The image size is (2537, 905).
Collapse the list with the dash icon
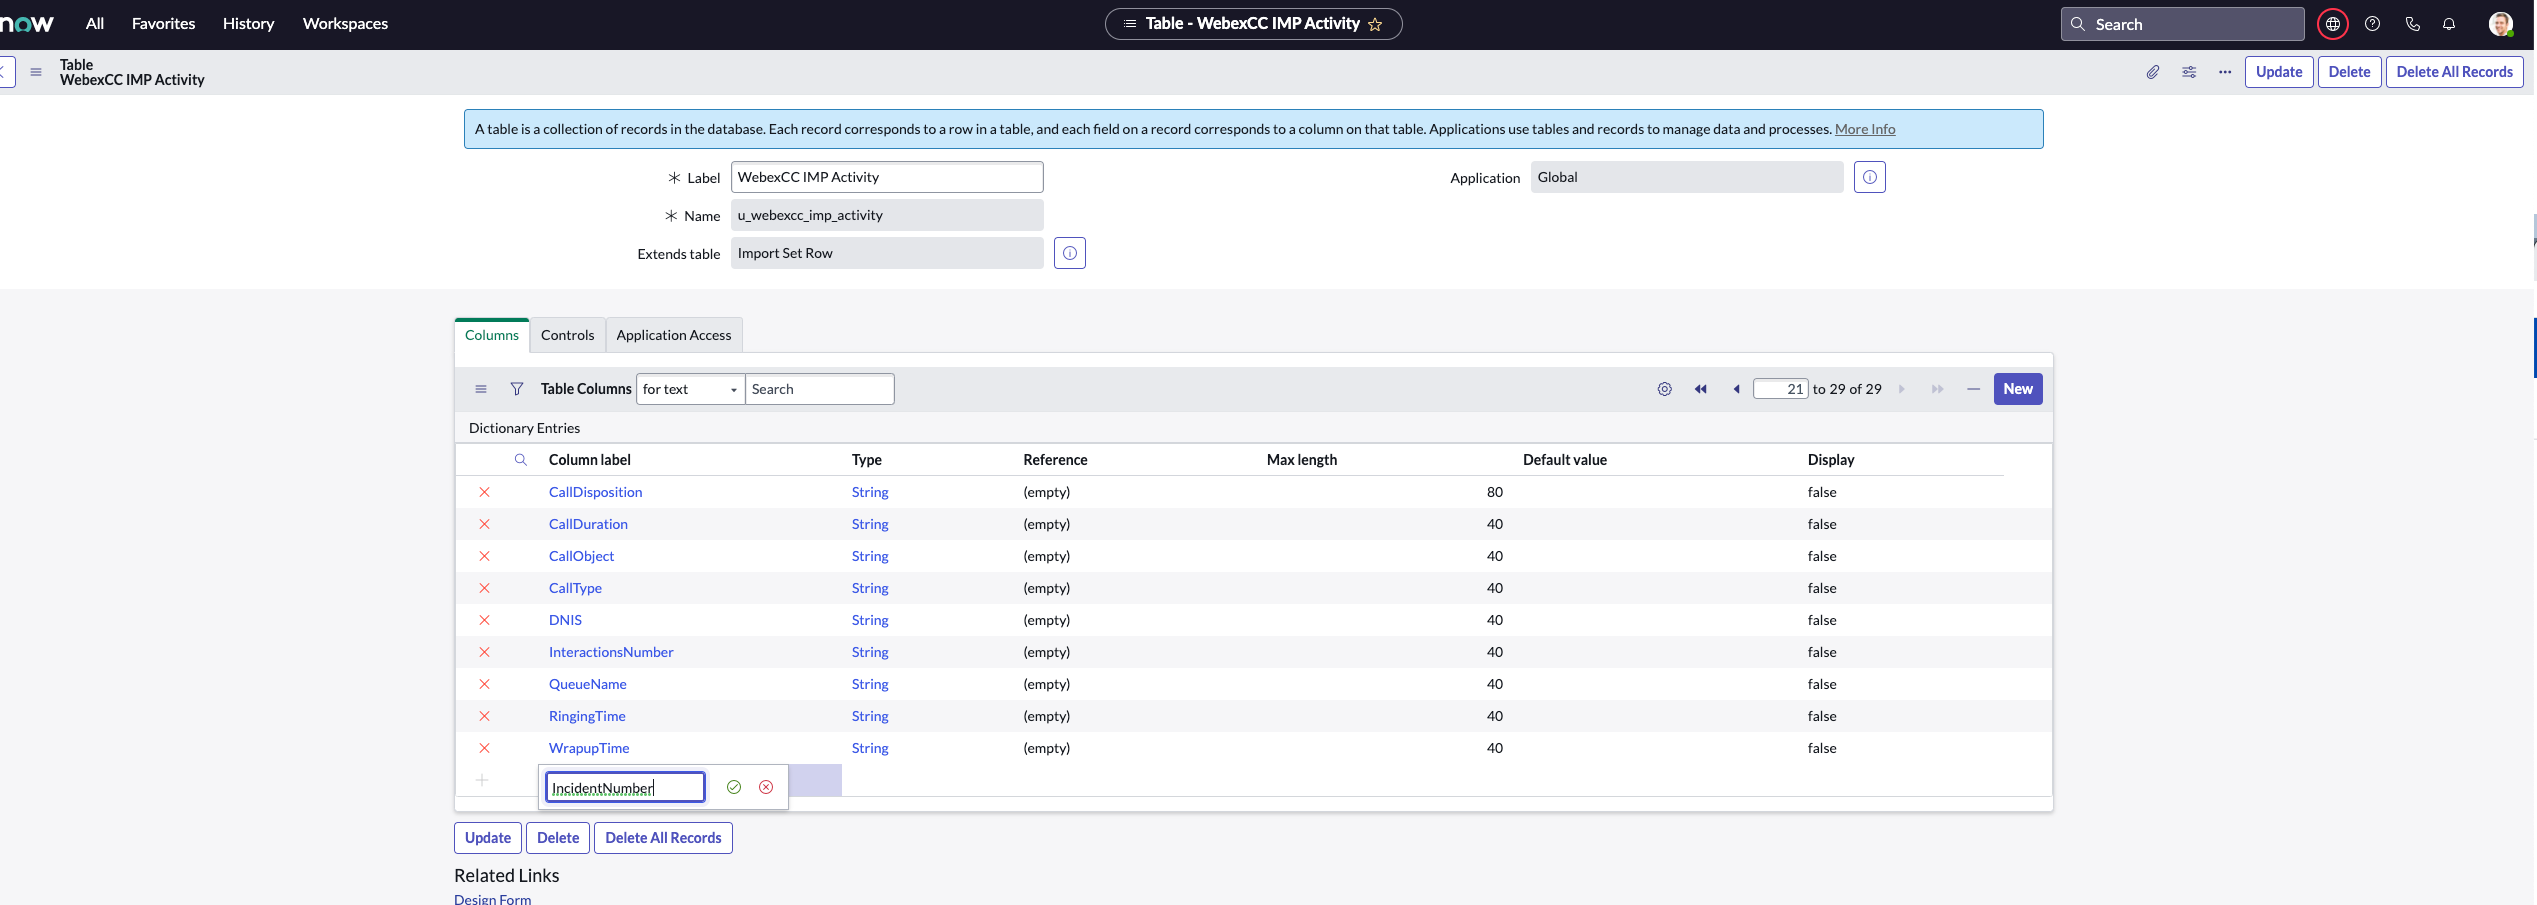coord(1973,389)
